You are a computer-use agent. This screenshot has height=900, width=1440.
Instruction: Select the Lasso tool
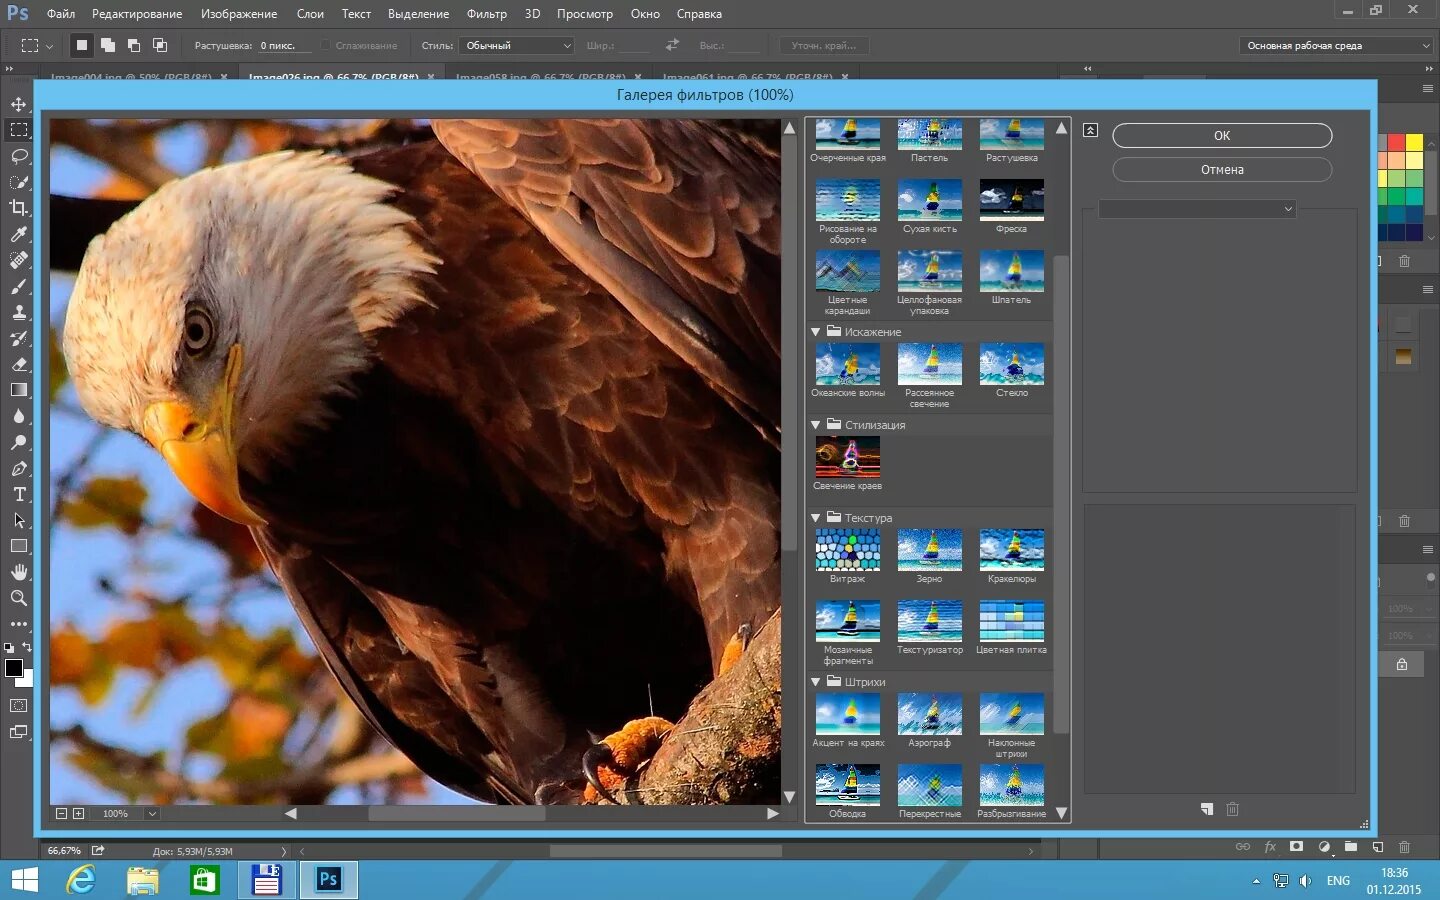(19, 157)
